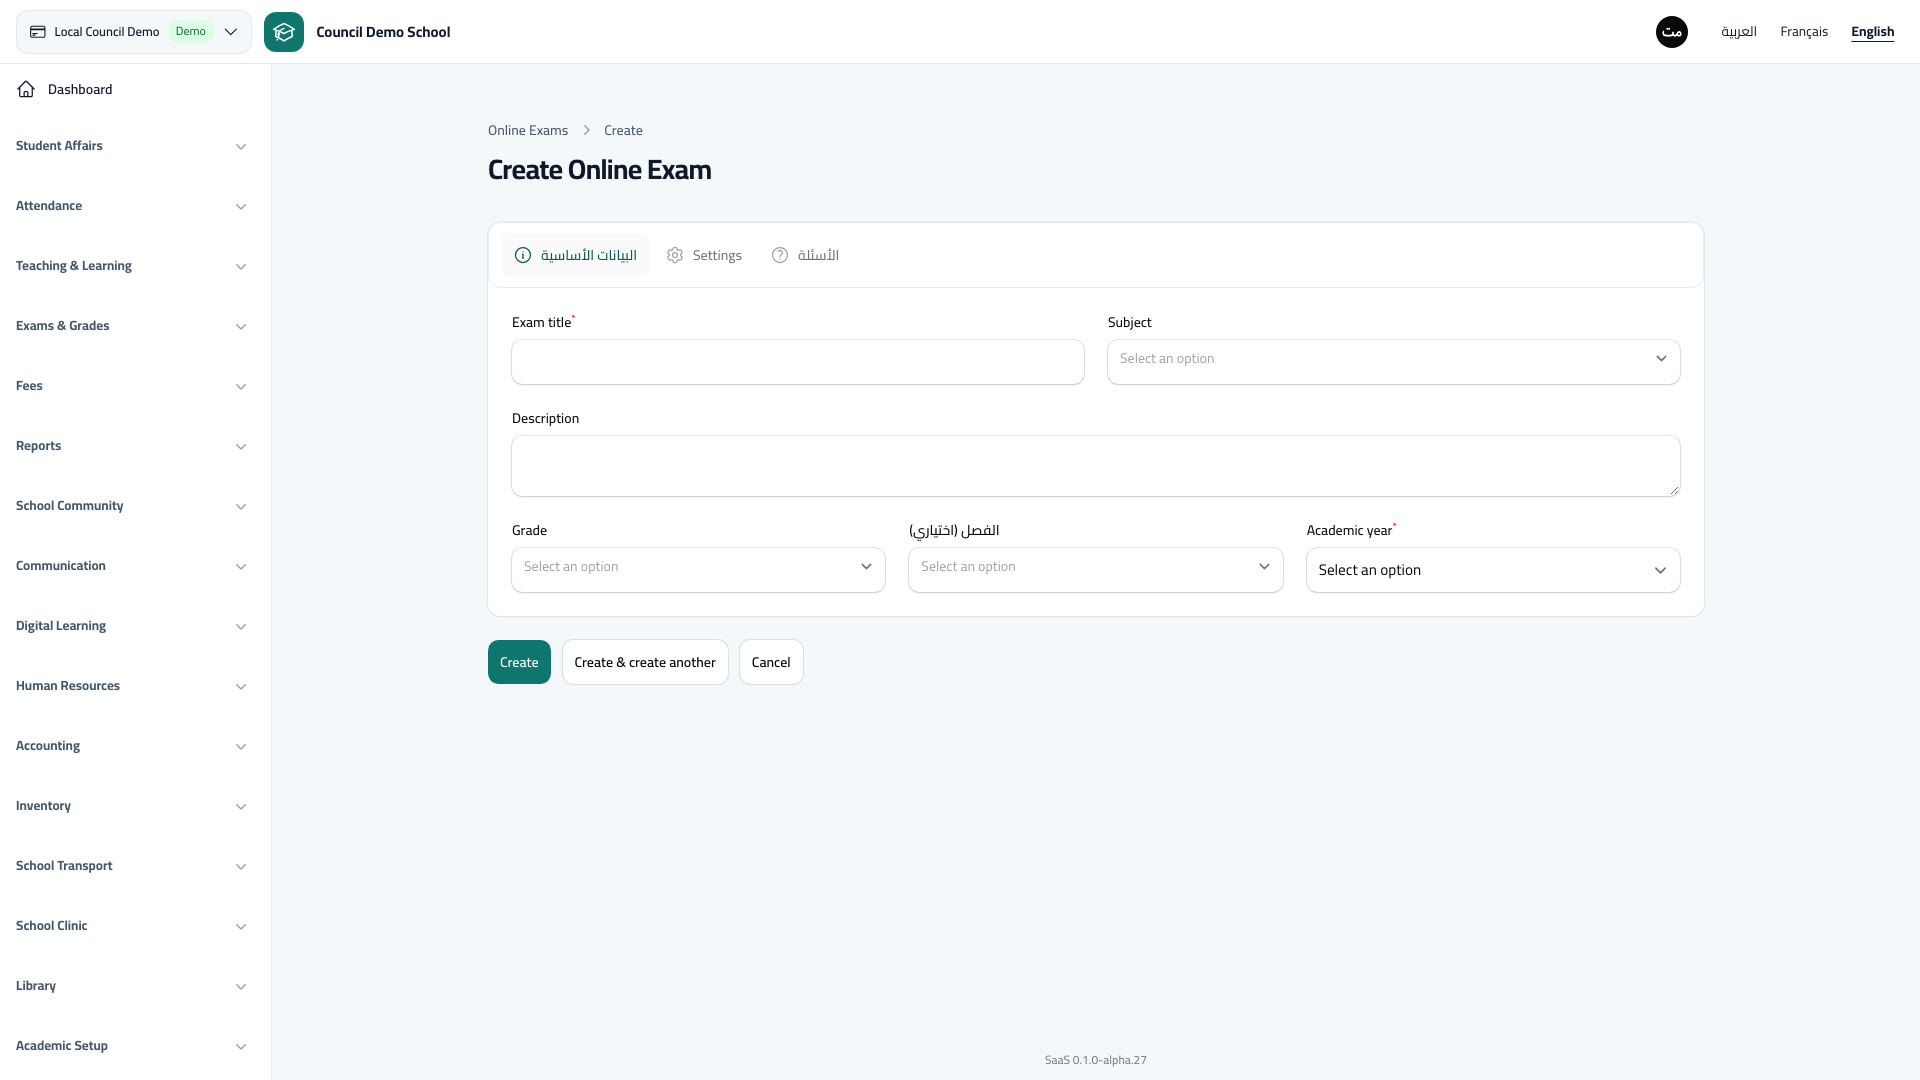Focus the Exam title field
Viewport: 1920px width, 1080px height.
[x=798, y=362]
